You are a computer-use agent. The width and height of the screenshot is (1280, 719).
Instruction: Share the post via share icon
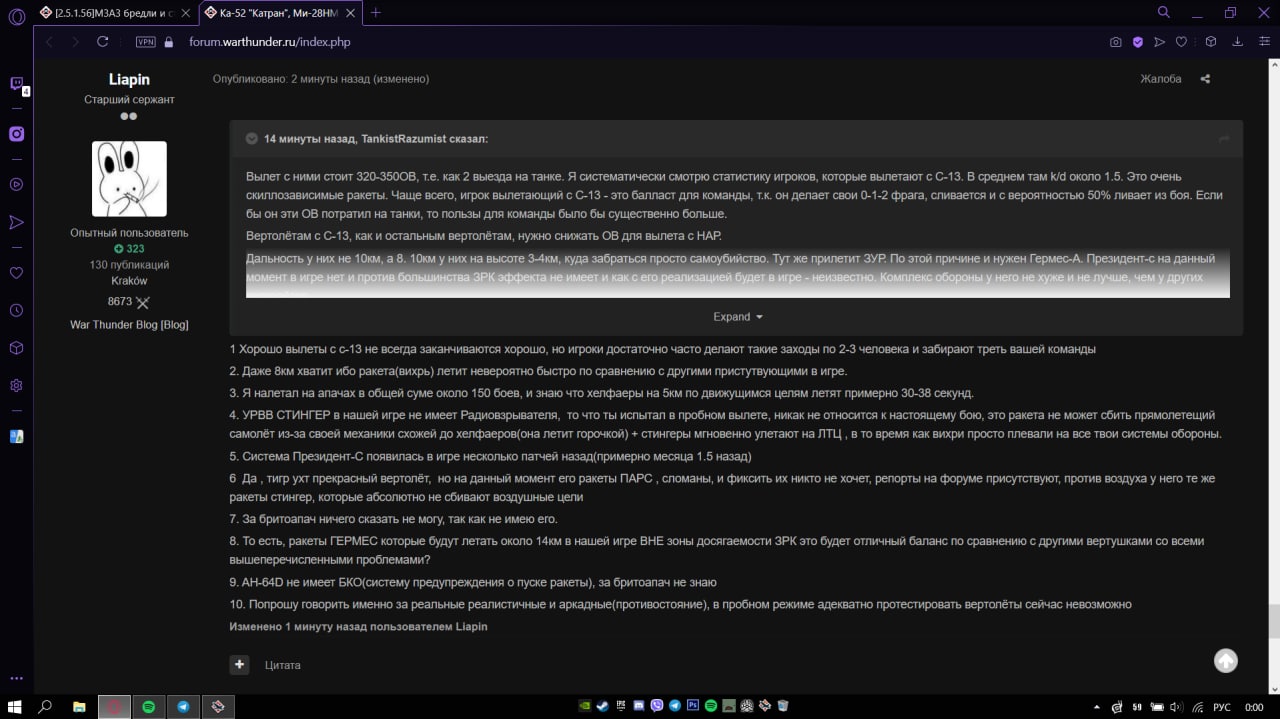pos(1205,79)
